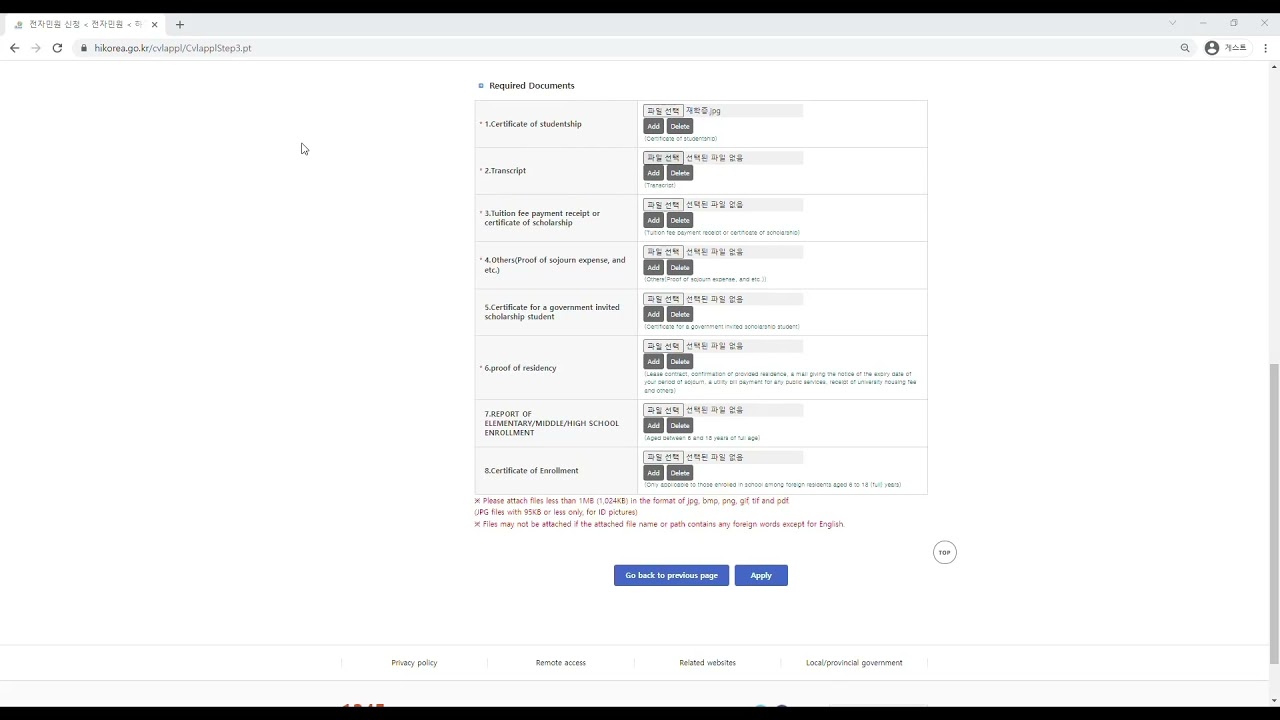
Task: Click Delete for Tuition fee payment receipt
Action: pyautogui.click(x=680, y=220)
